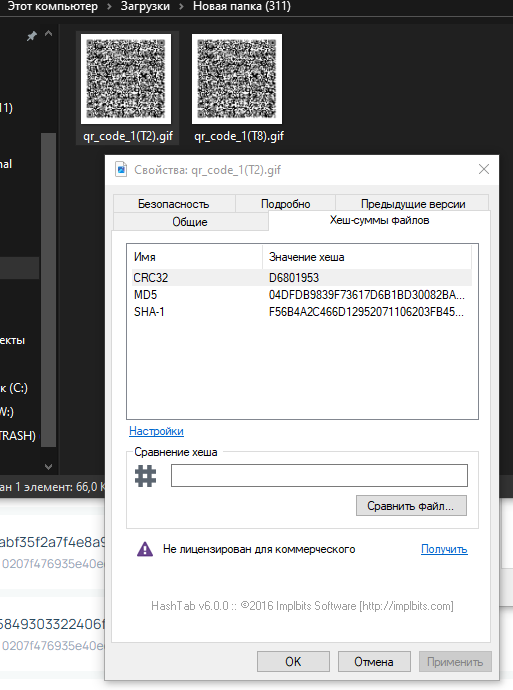This screenshot has height=690, width=513.
Task: Confirm with the OK button
Action: click(x=293, y=661)
